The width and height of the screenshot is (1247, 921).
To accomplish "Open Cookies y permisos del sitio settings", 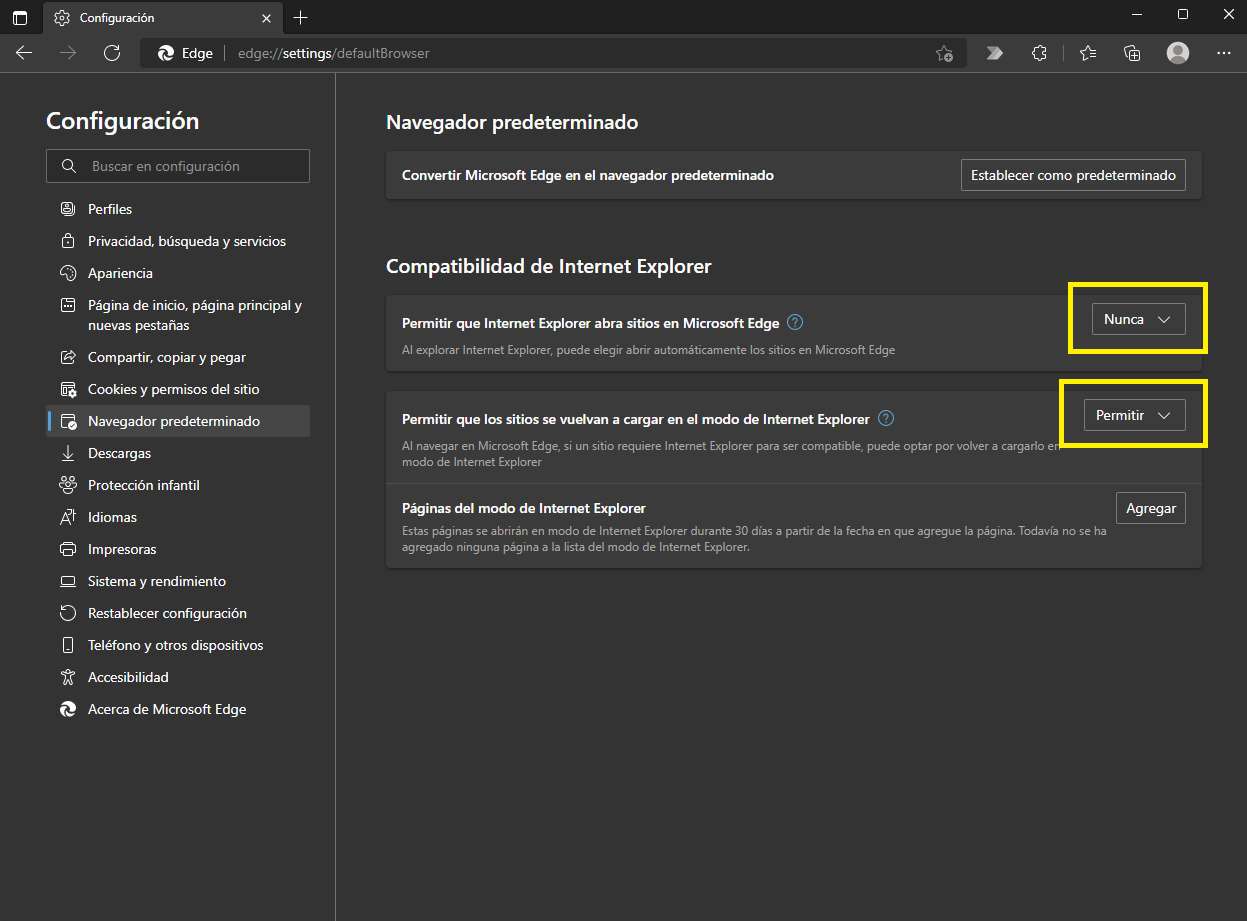I will pyautogui.click(x=178, y=389).
